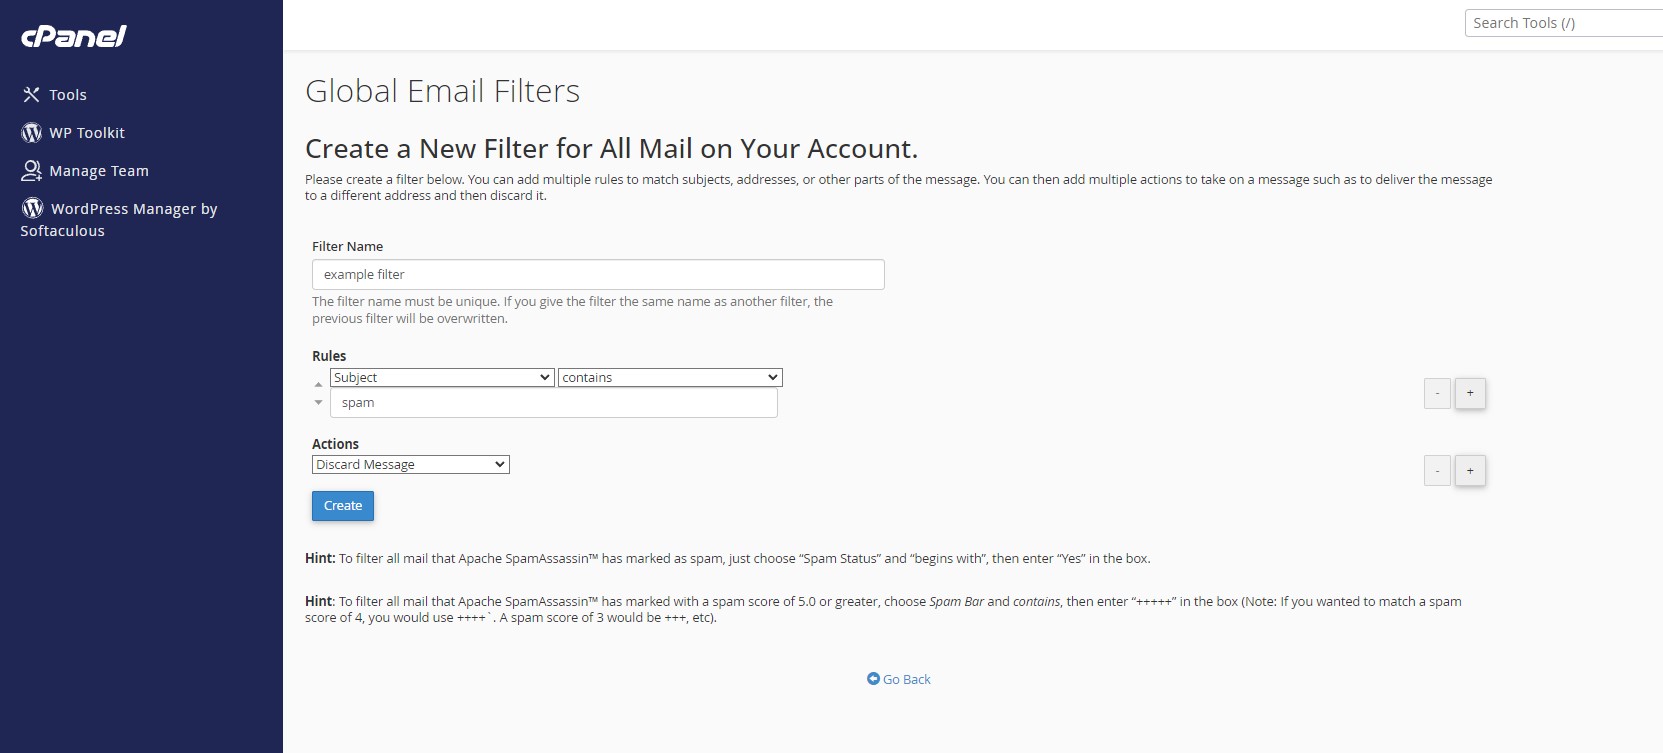Focus the Search Tools box
This screenshot has height=753, width=1663.
[1564, 23]
